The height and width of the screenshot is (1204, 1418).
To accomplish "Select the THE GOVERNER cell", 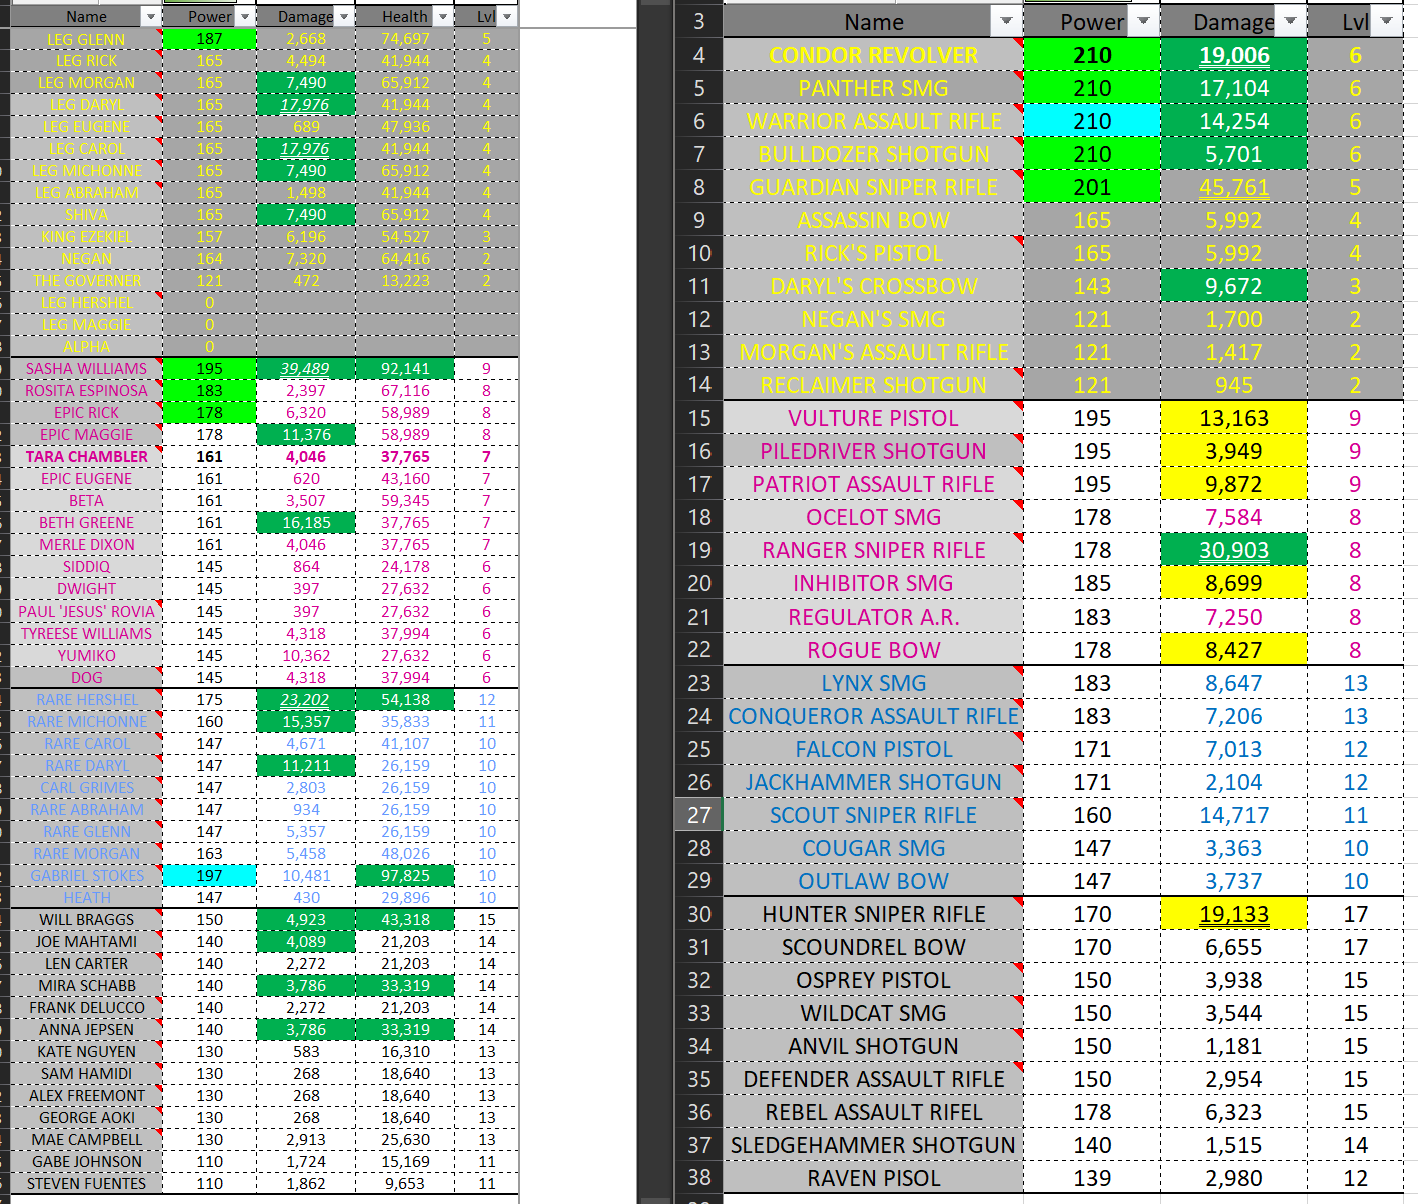I will [86, 281].
